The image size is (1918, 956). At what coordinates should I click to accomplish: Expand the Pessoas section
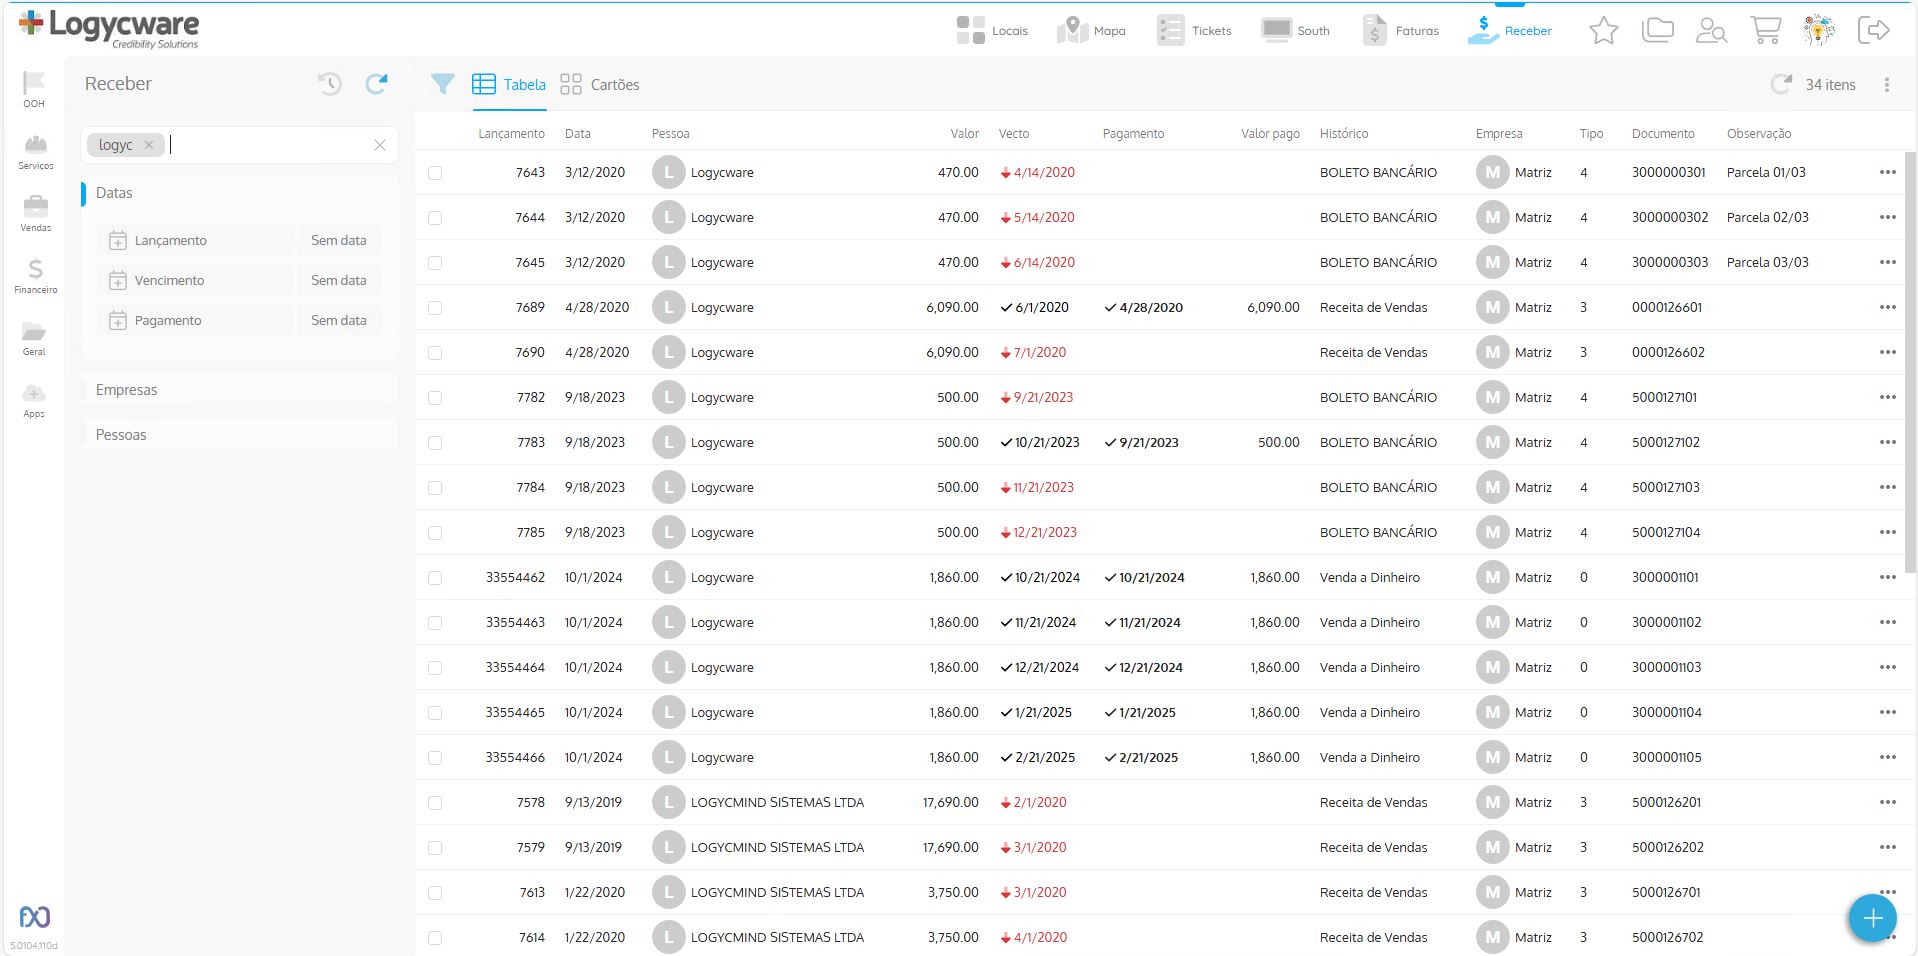(239, 435)
